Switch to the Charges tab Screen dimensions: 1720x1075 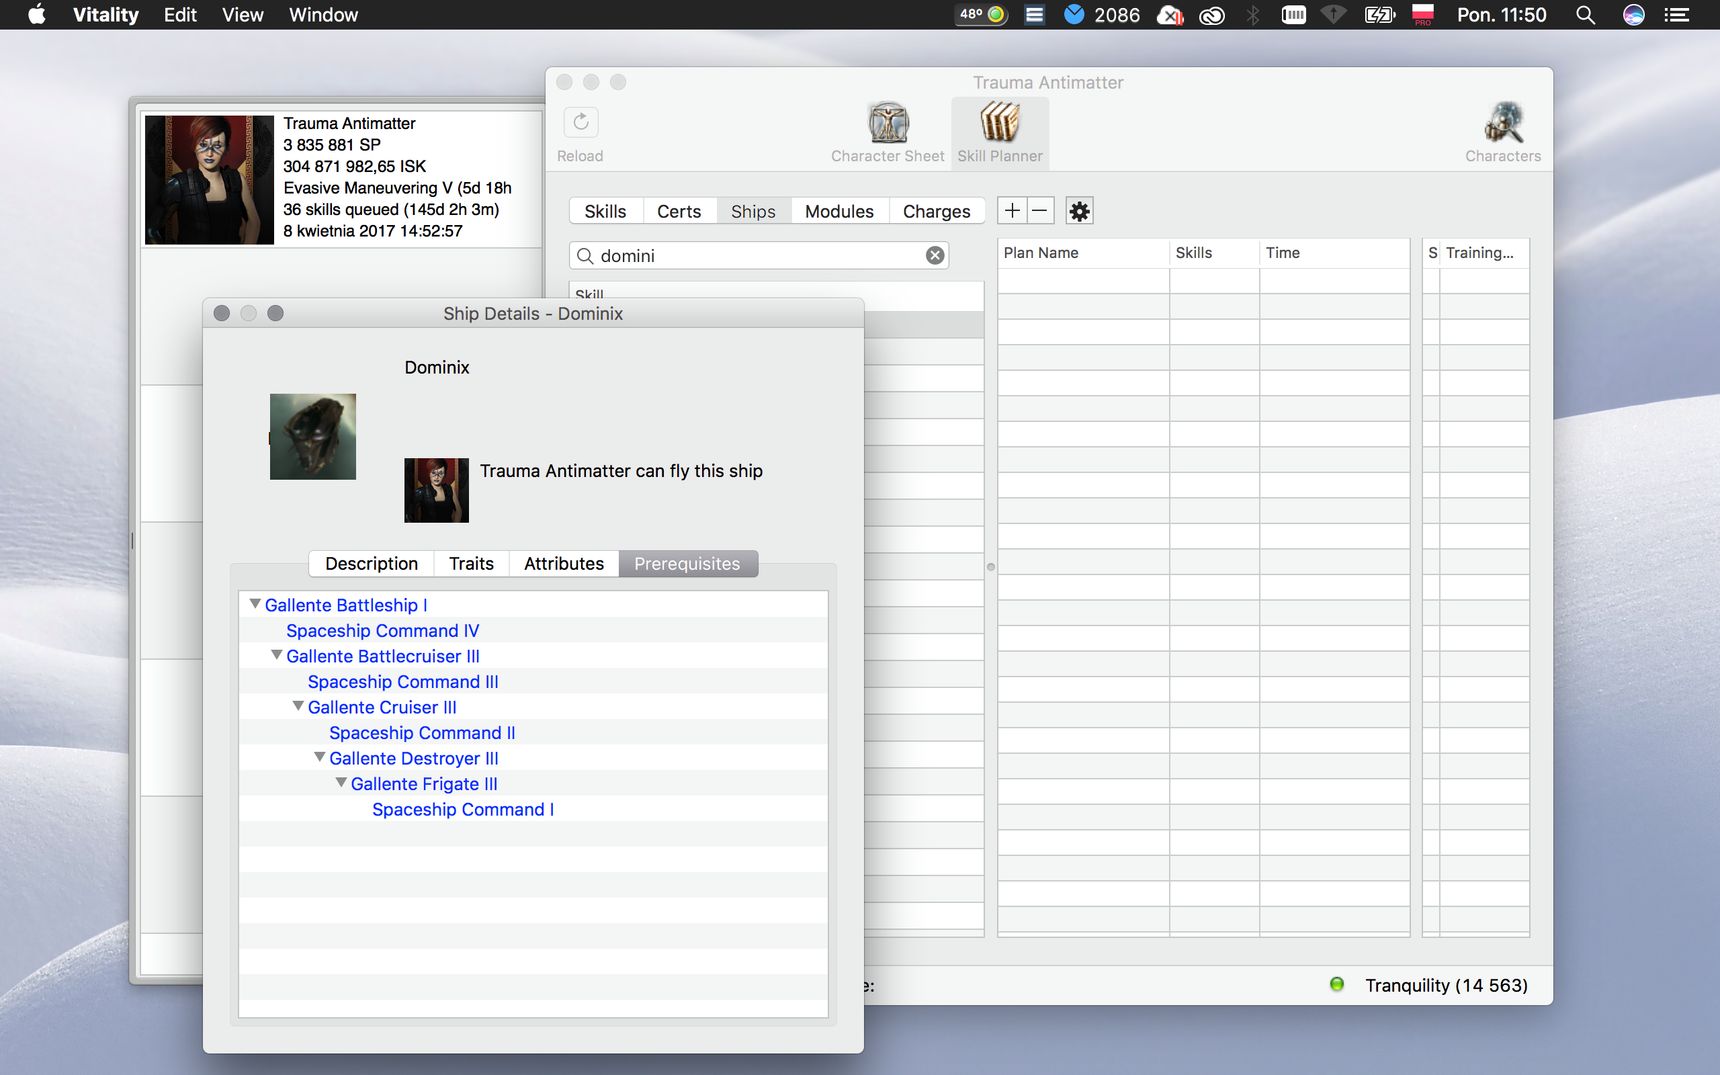(x=936, y=211)
